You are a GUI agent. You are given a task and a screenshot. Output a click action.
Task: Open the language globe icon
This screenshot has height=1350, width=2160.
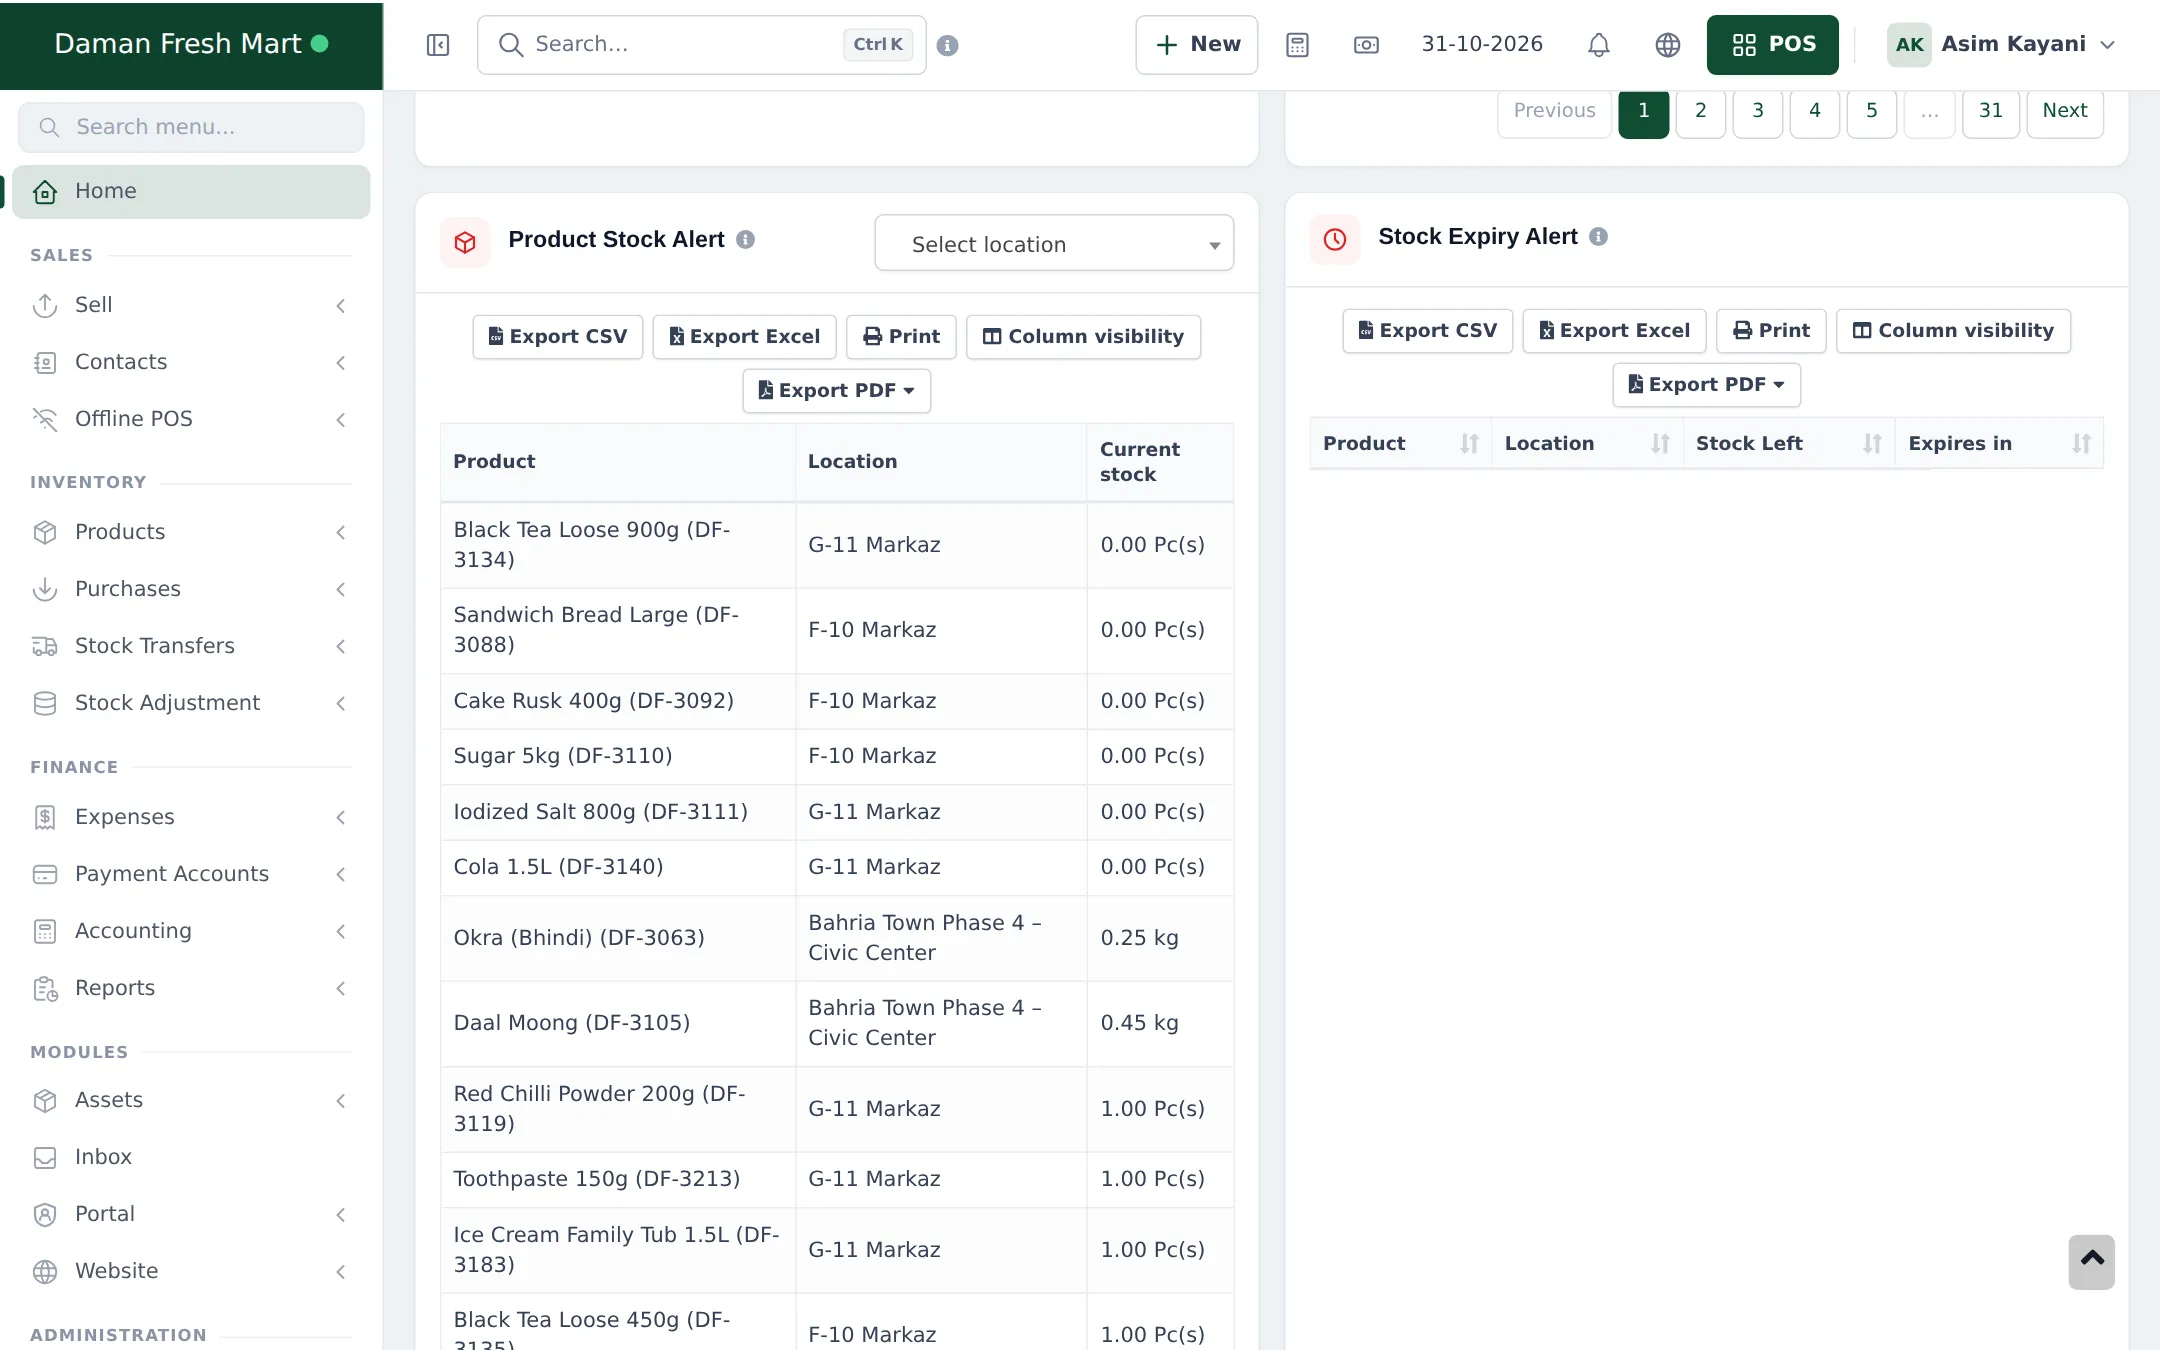[1667, 45]
